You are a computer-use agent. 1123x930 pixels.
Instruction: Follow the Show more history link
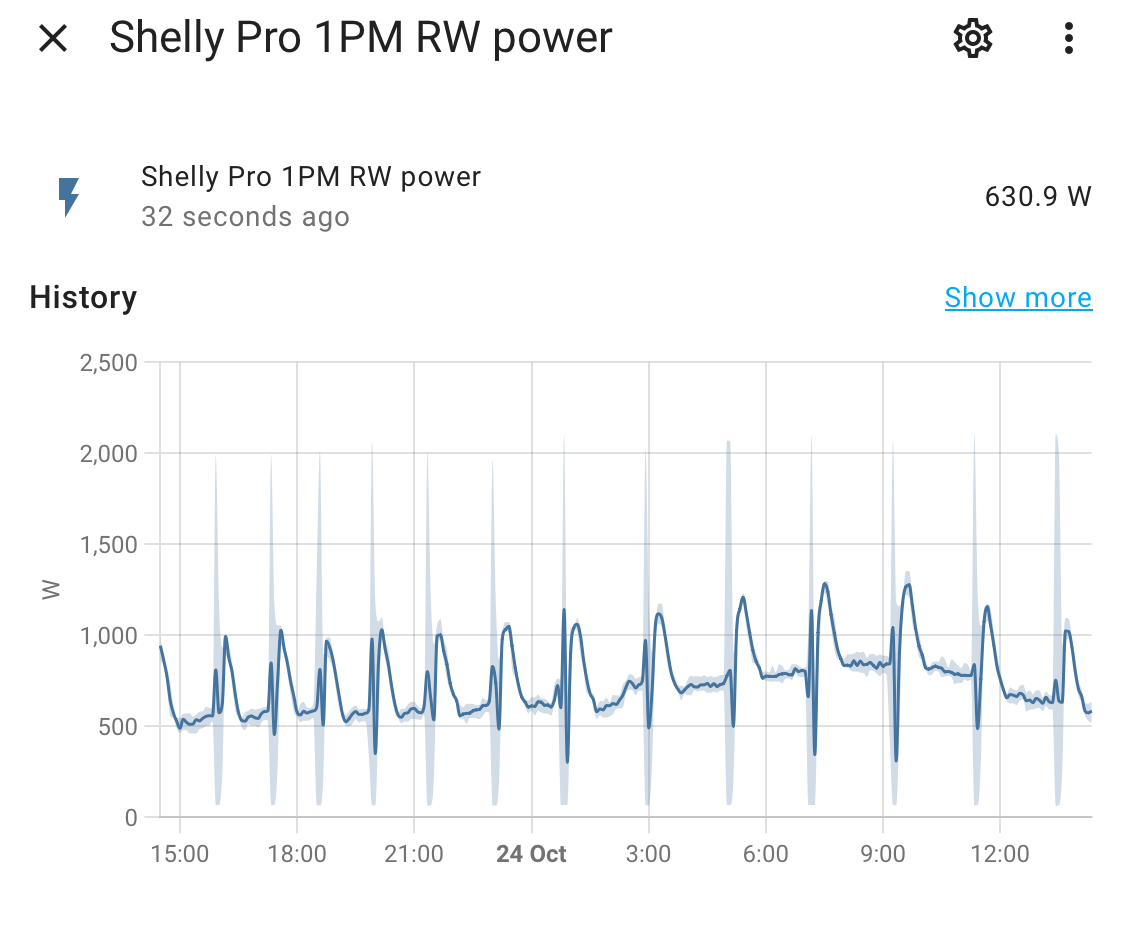coord(1017,298)
